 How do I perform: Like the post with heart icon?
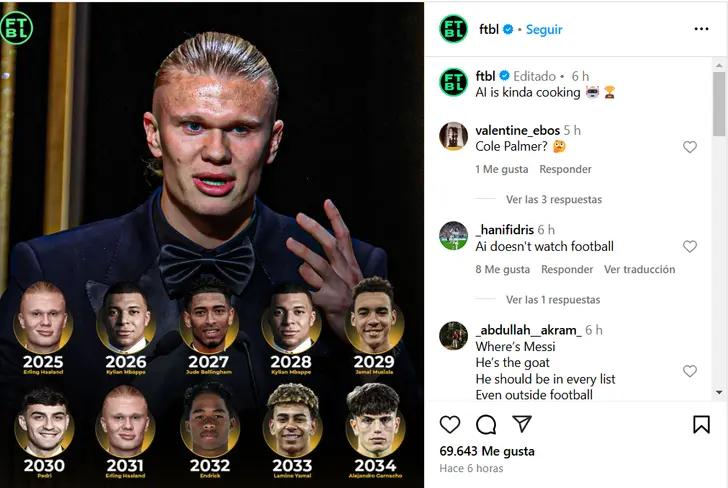click(x=451, y=424)
